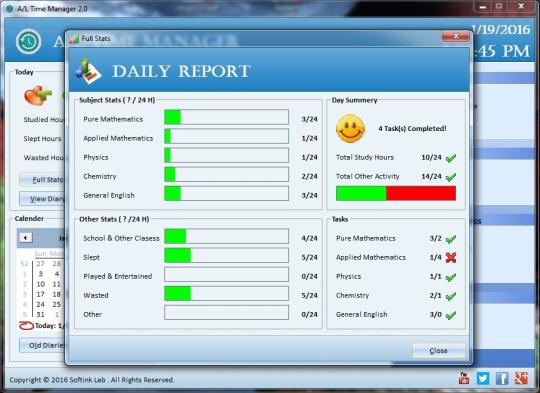Click the '2/1' Chemistry task value
This screenshot has height=393, width=540.
(x=435, y=296)
